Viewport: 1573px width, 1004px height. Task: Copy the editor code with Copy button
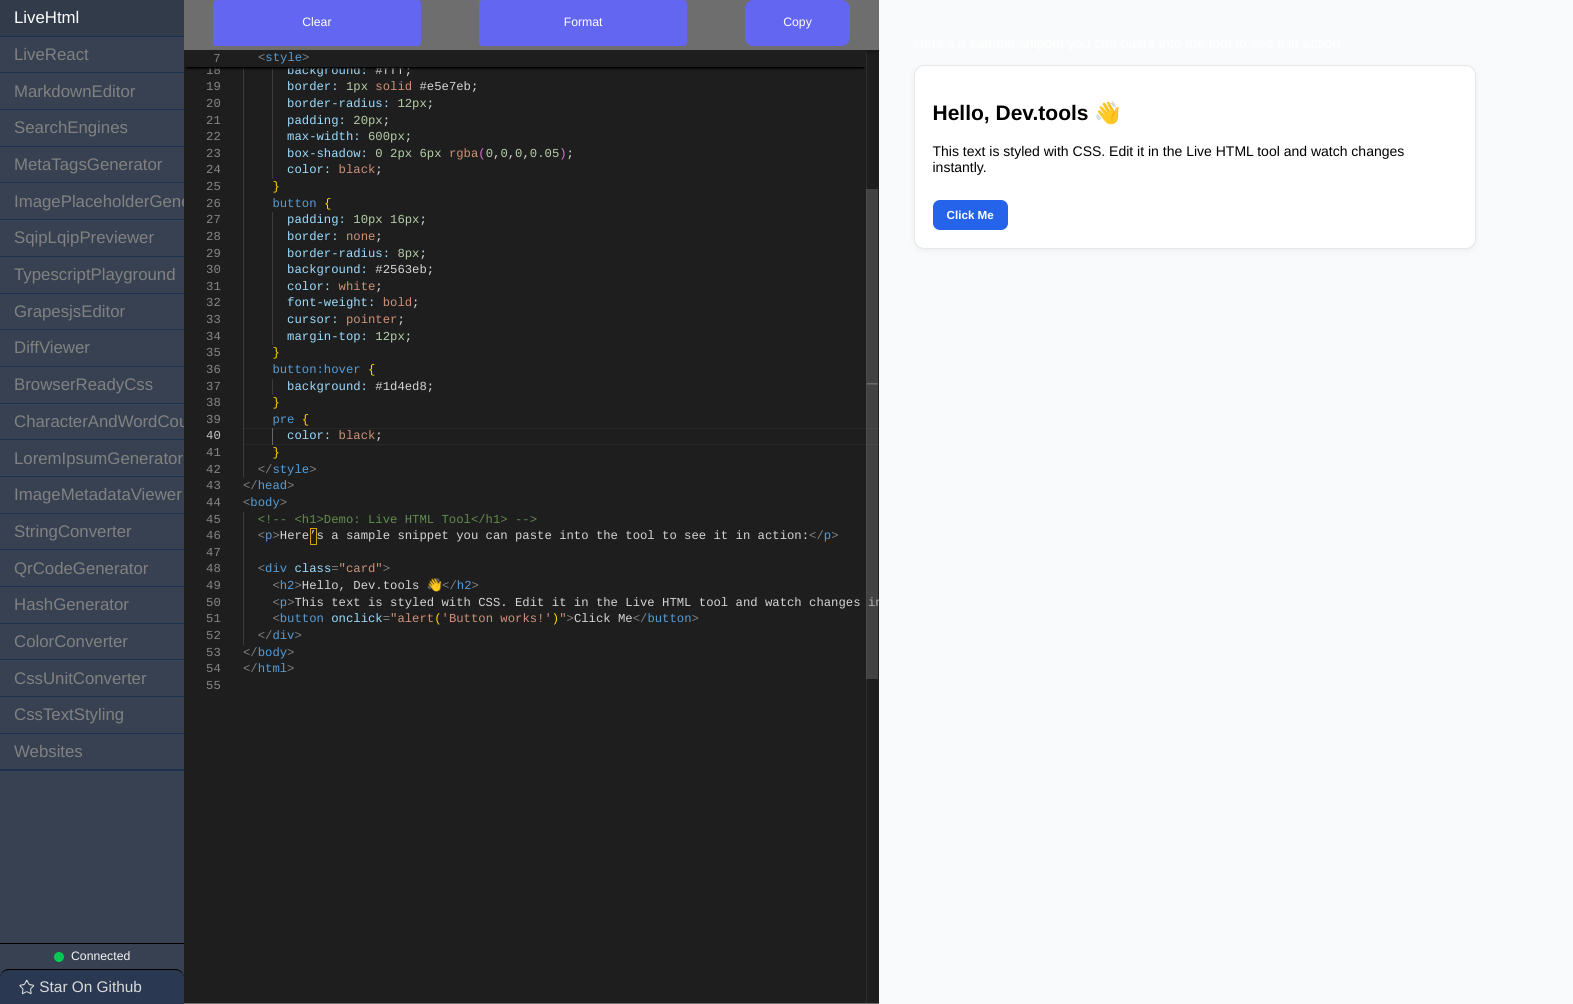pyautogui.click(x=797, y=22)
